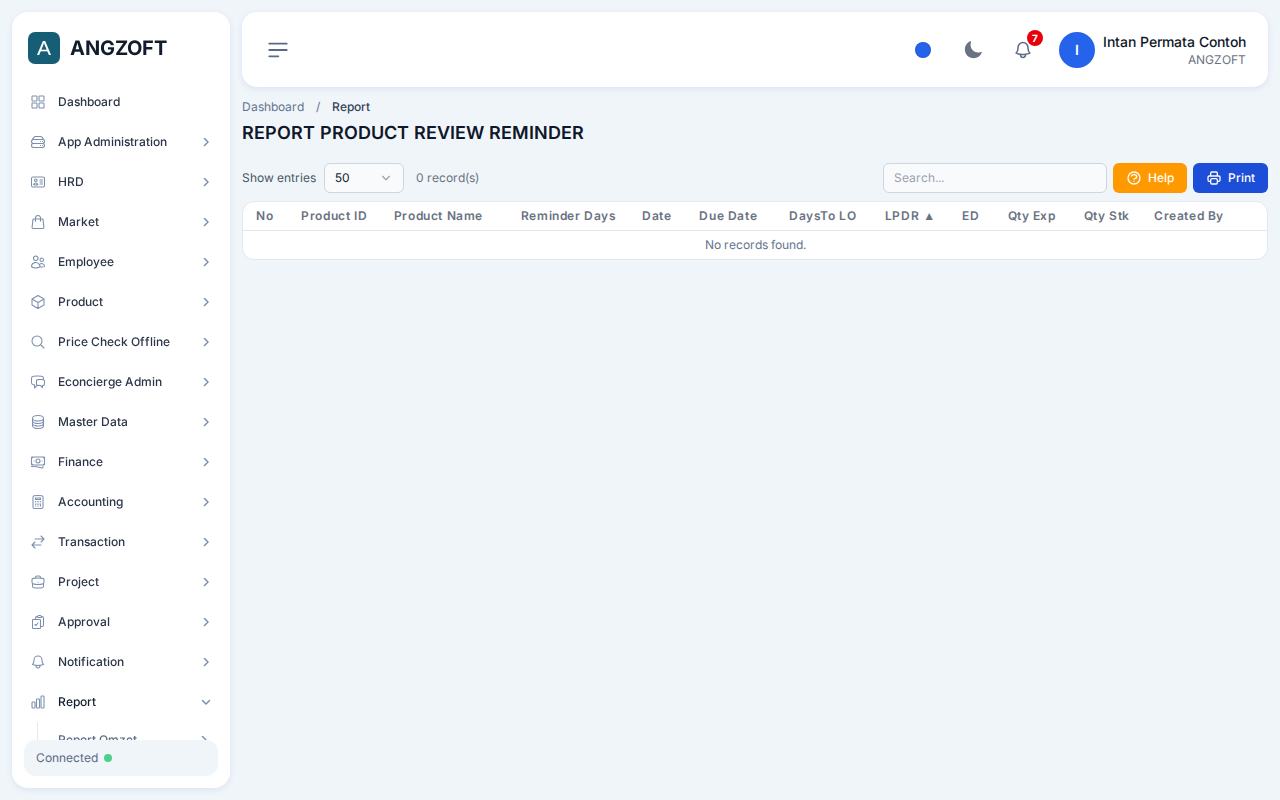Click the blue theme color dot

[923, 50]
